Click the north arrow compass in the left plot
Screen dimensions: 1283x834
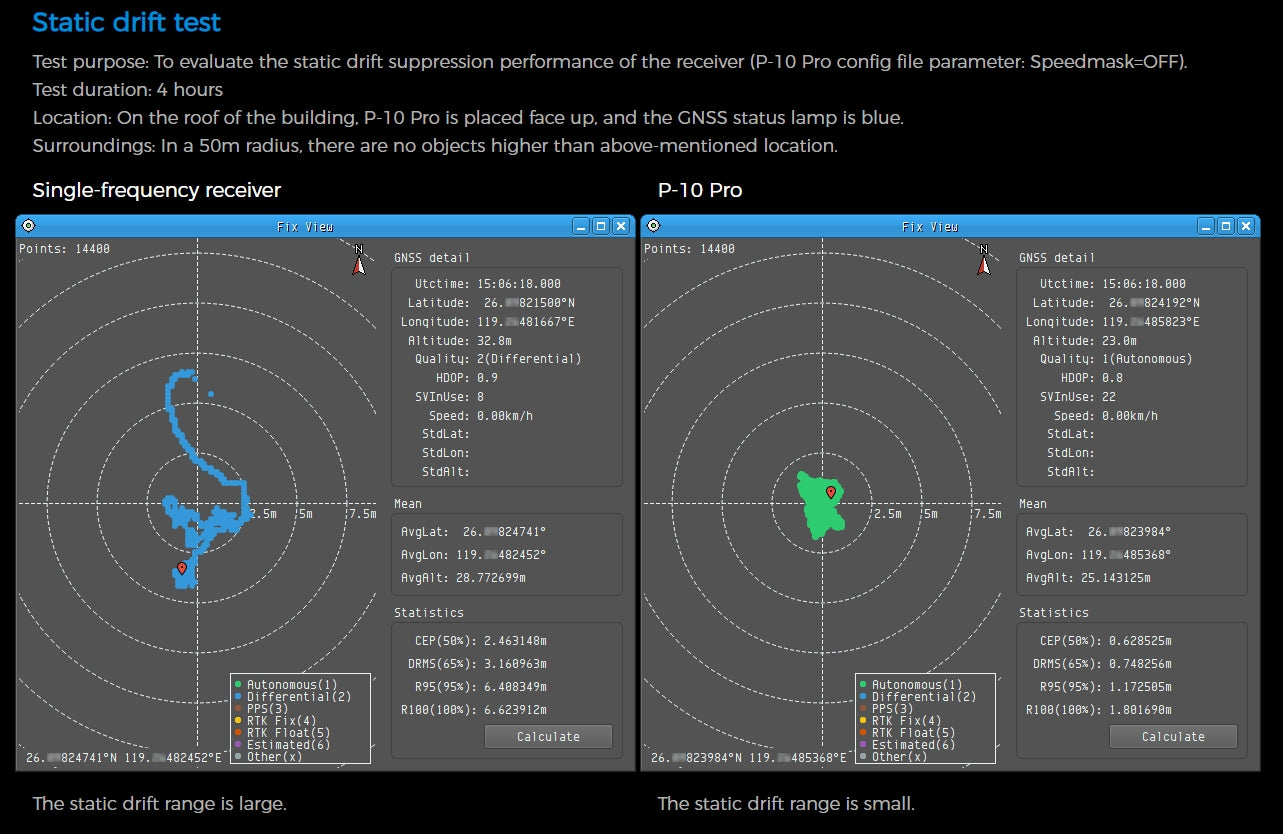358,260
